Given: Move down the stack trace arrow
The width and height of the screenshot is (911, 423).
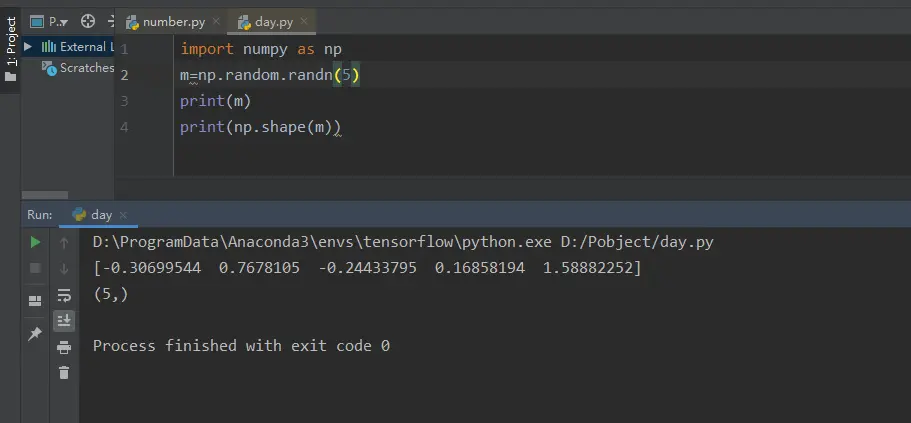Looking at the screenshot, I should (x=64, y=268).
